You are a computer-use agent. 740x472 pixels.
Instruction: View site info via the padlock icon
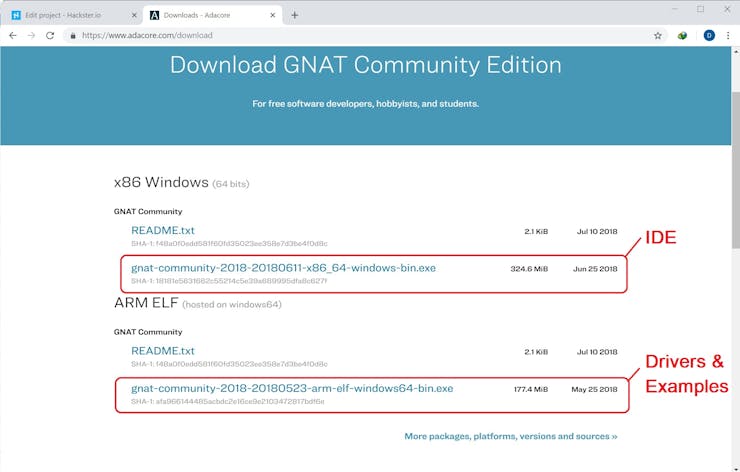tap(73, 35)
